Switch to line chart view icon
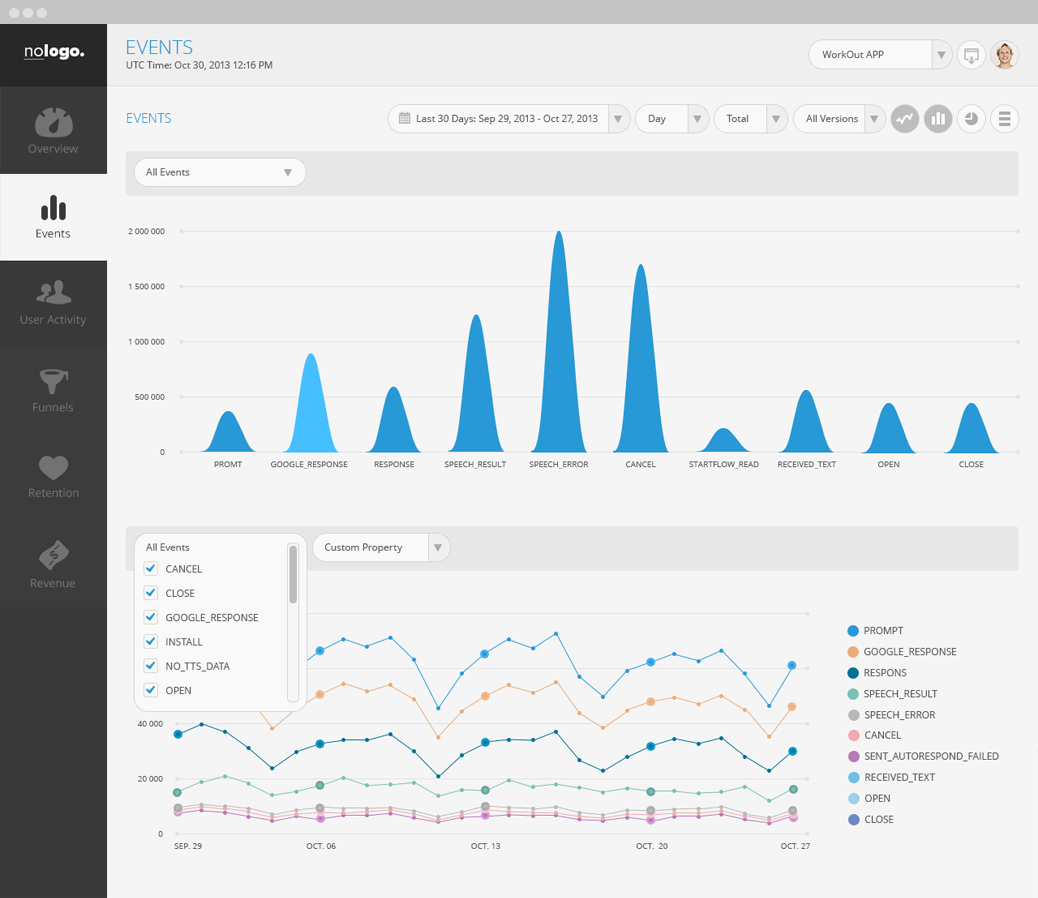1038x898 pixels. click(904, 119)
